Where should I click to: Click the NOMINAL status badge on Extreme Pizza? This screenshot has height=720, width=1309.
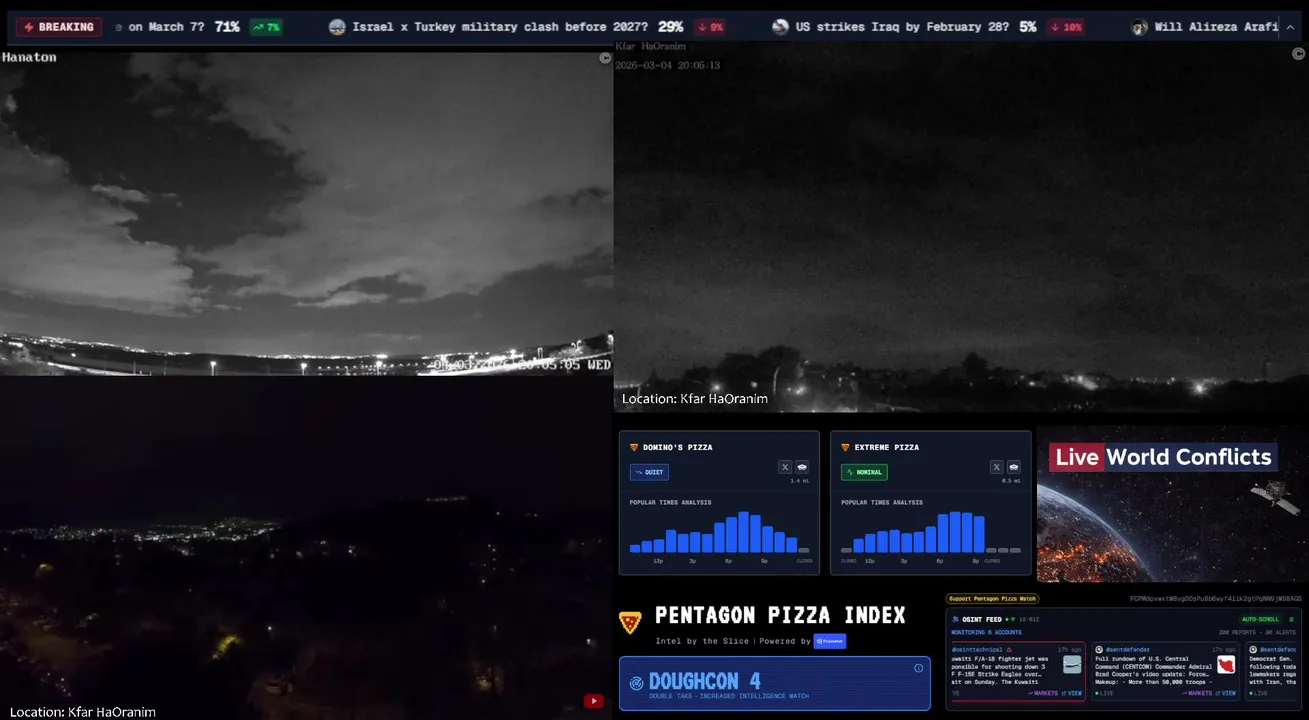(x=864, y=472)
